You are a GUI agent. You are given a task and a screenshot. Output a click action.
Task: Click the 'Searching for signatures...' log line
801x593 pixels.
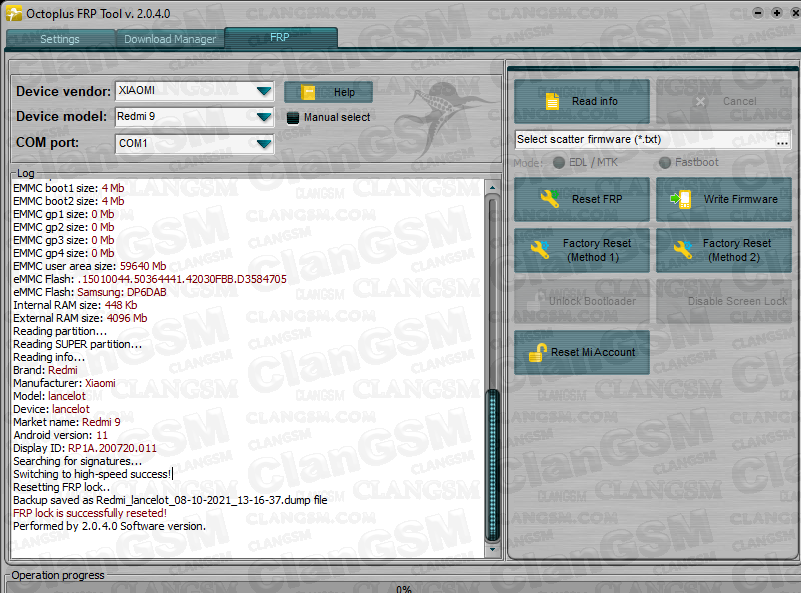[x=78, y=461]
